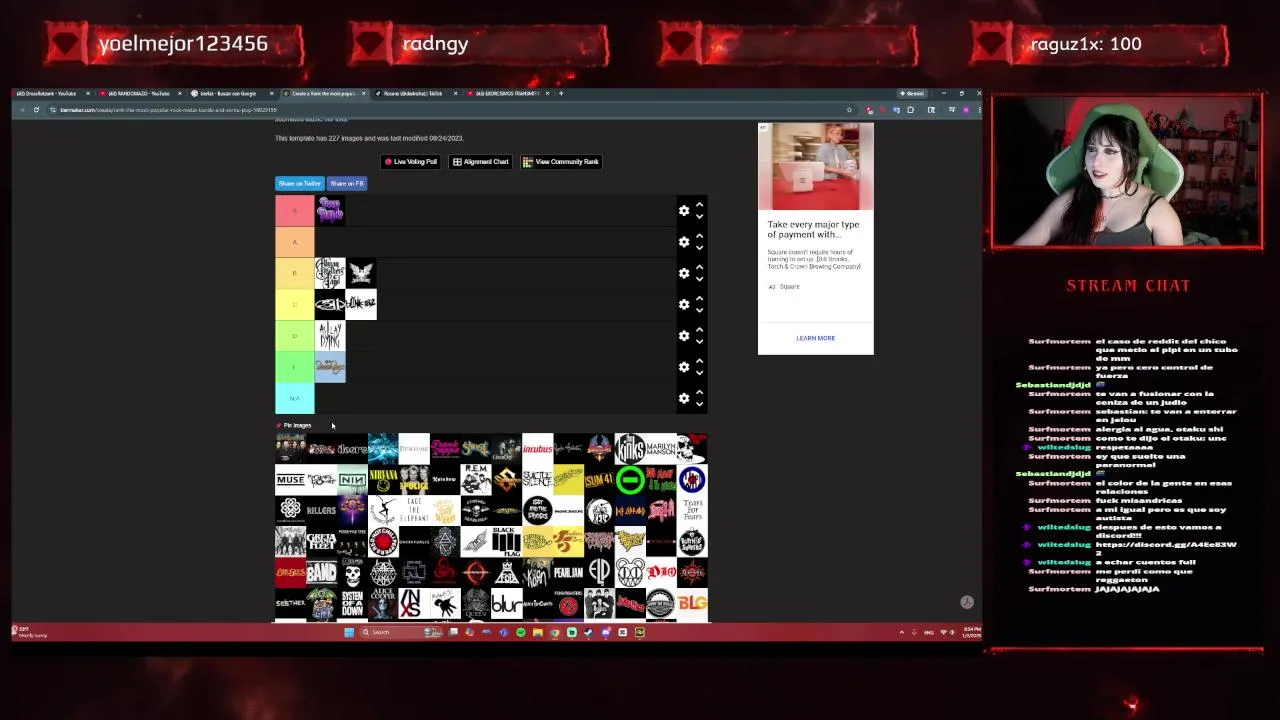Share the tier list on Twitter
1280x720 pixels.
pyautogui.click(x=299, y=184)
